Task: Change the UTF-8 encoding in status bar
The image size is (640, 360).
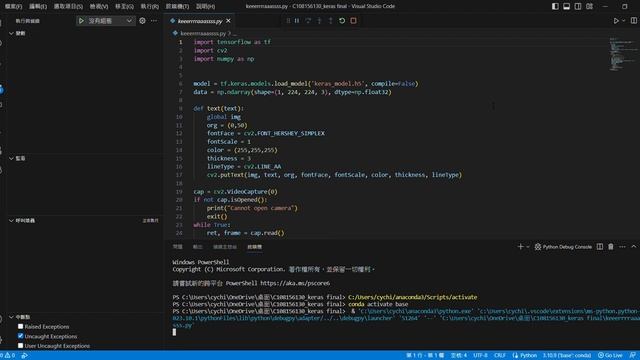Action: pos(480,356)
